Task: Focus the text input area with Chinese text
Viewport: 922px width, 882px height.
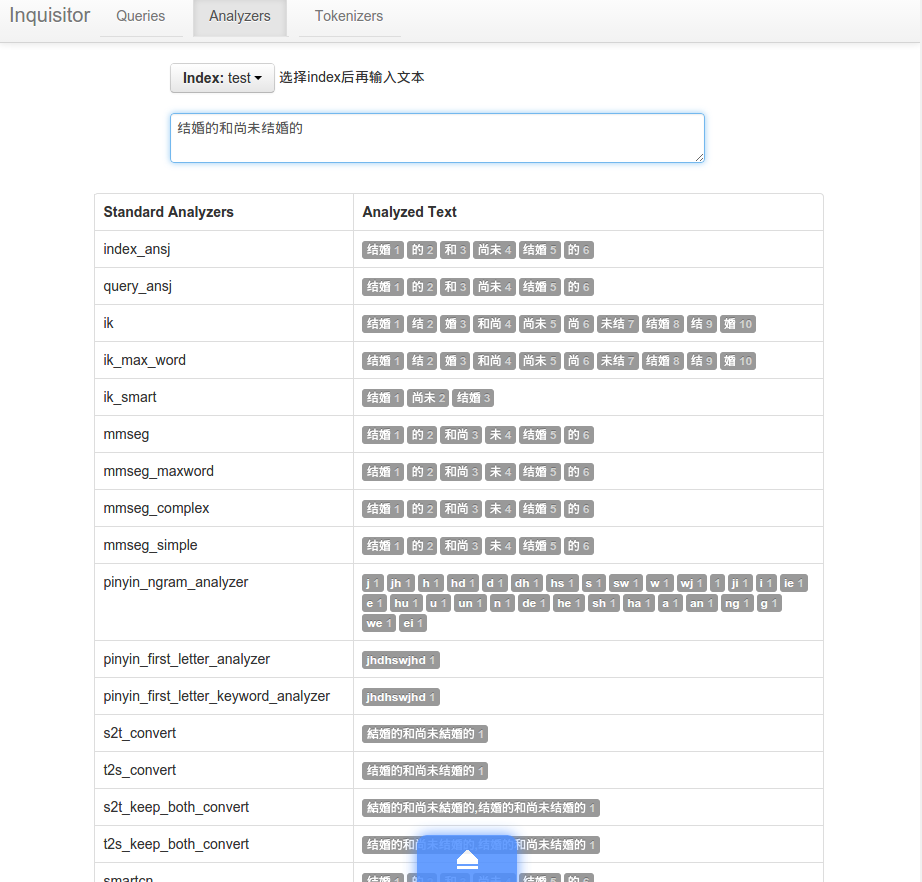Action: point(437,137)
